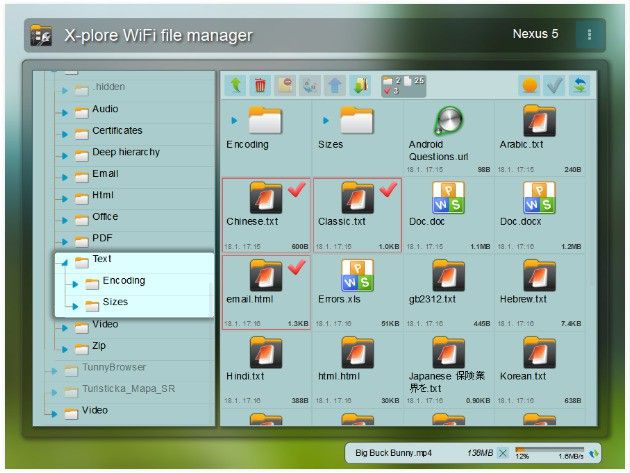
Task: Select the .hidden folder in tree
Action: tap(108, 87)
